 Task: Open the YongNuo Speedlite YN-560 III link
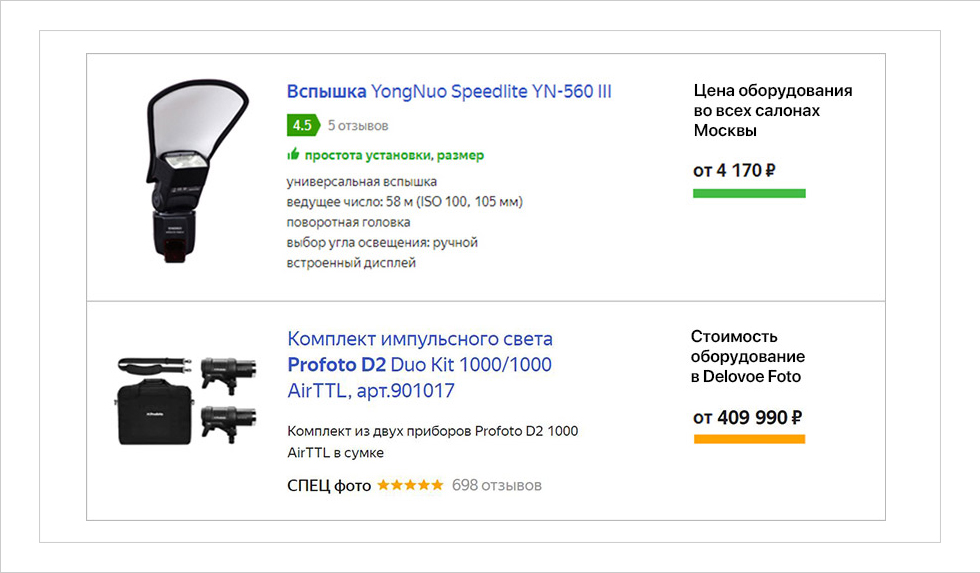coord(449,92)
